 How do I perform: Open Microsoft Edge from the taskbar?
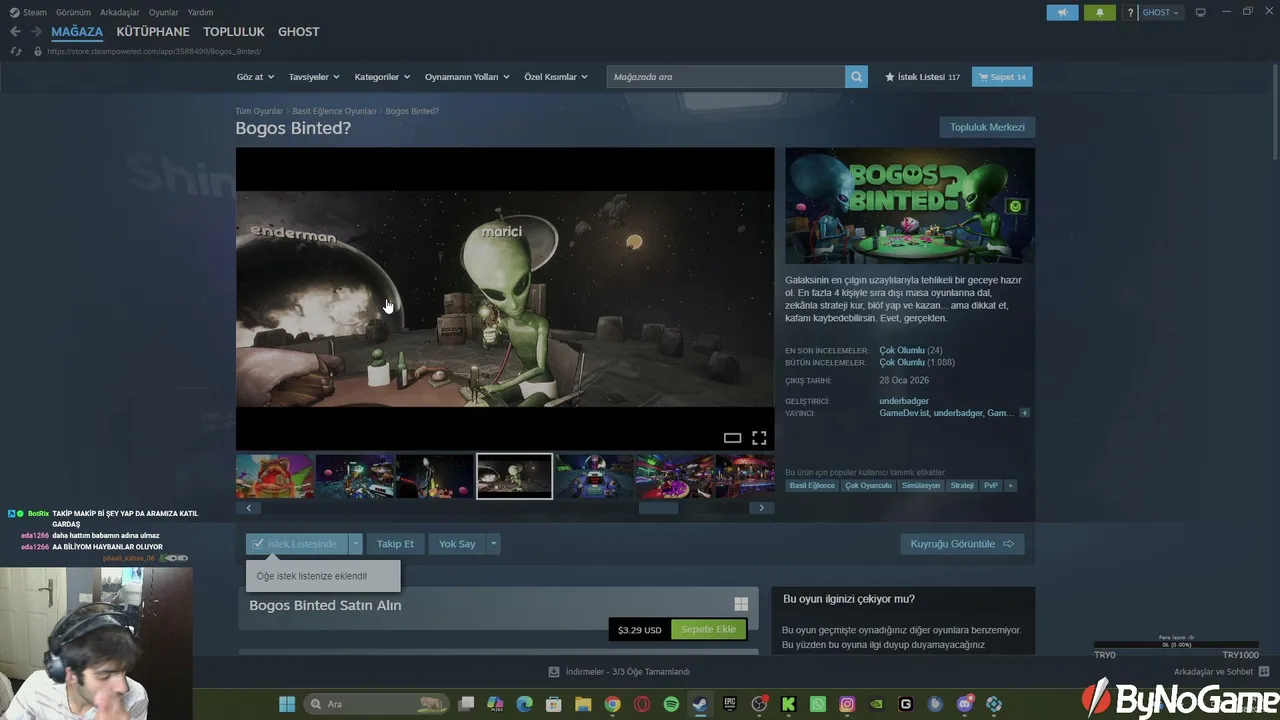[525, 704]
